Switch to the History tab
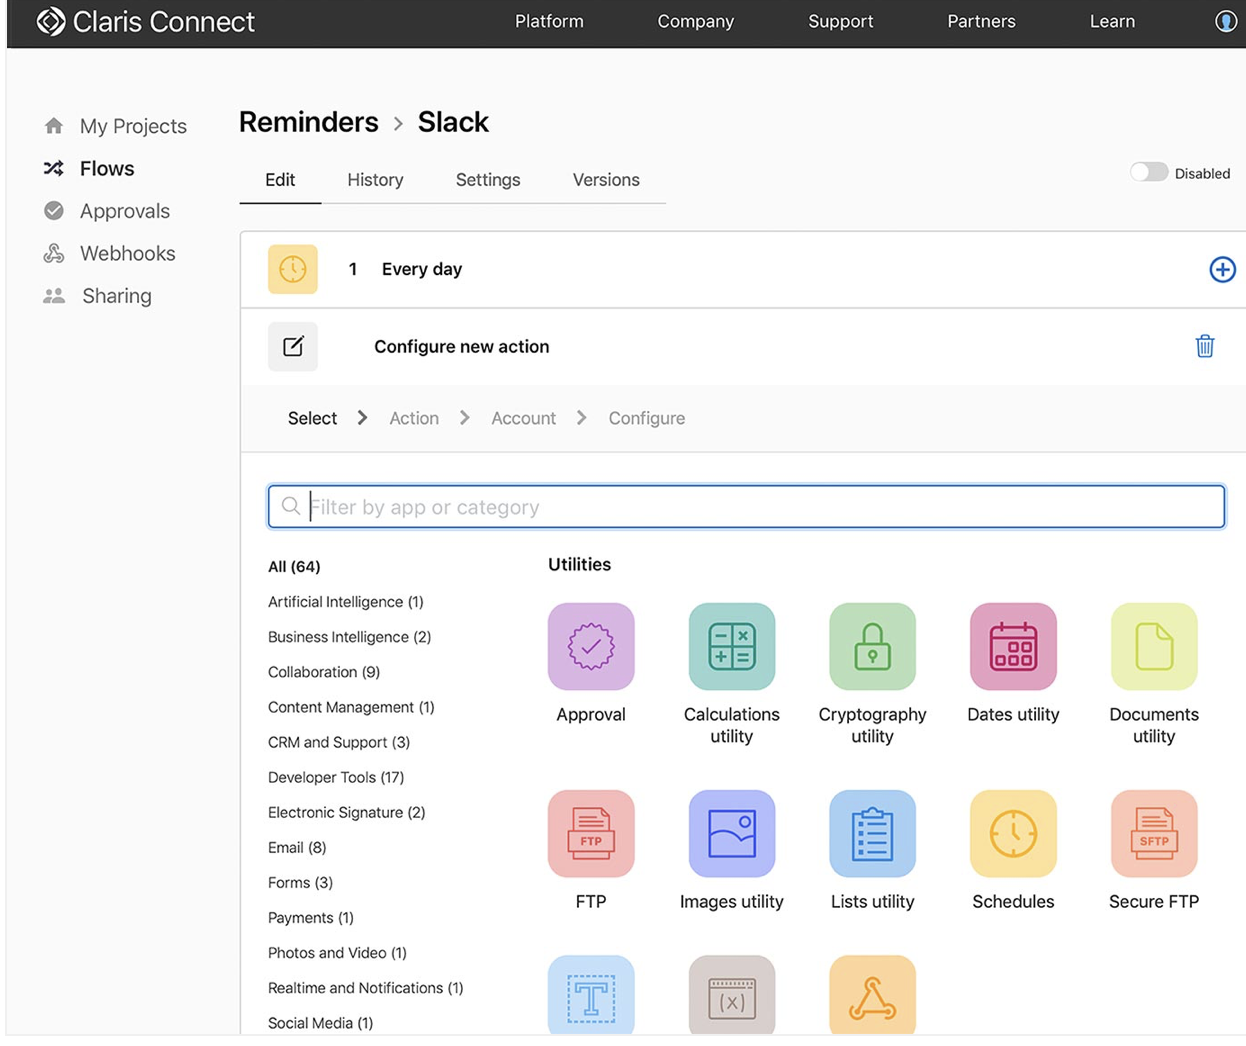 pyautogui.click(x=375, y=180)
